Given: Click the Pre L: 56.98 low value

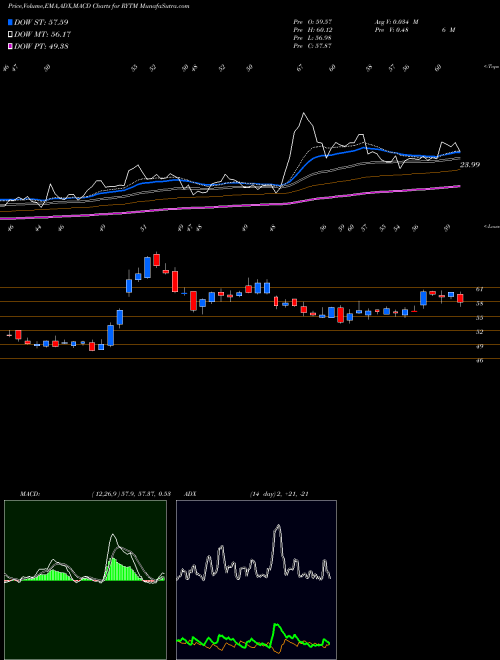Looking at the screenshot, I should tap(312, 38).
